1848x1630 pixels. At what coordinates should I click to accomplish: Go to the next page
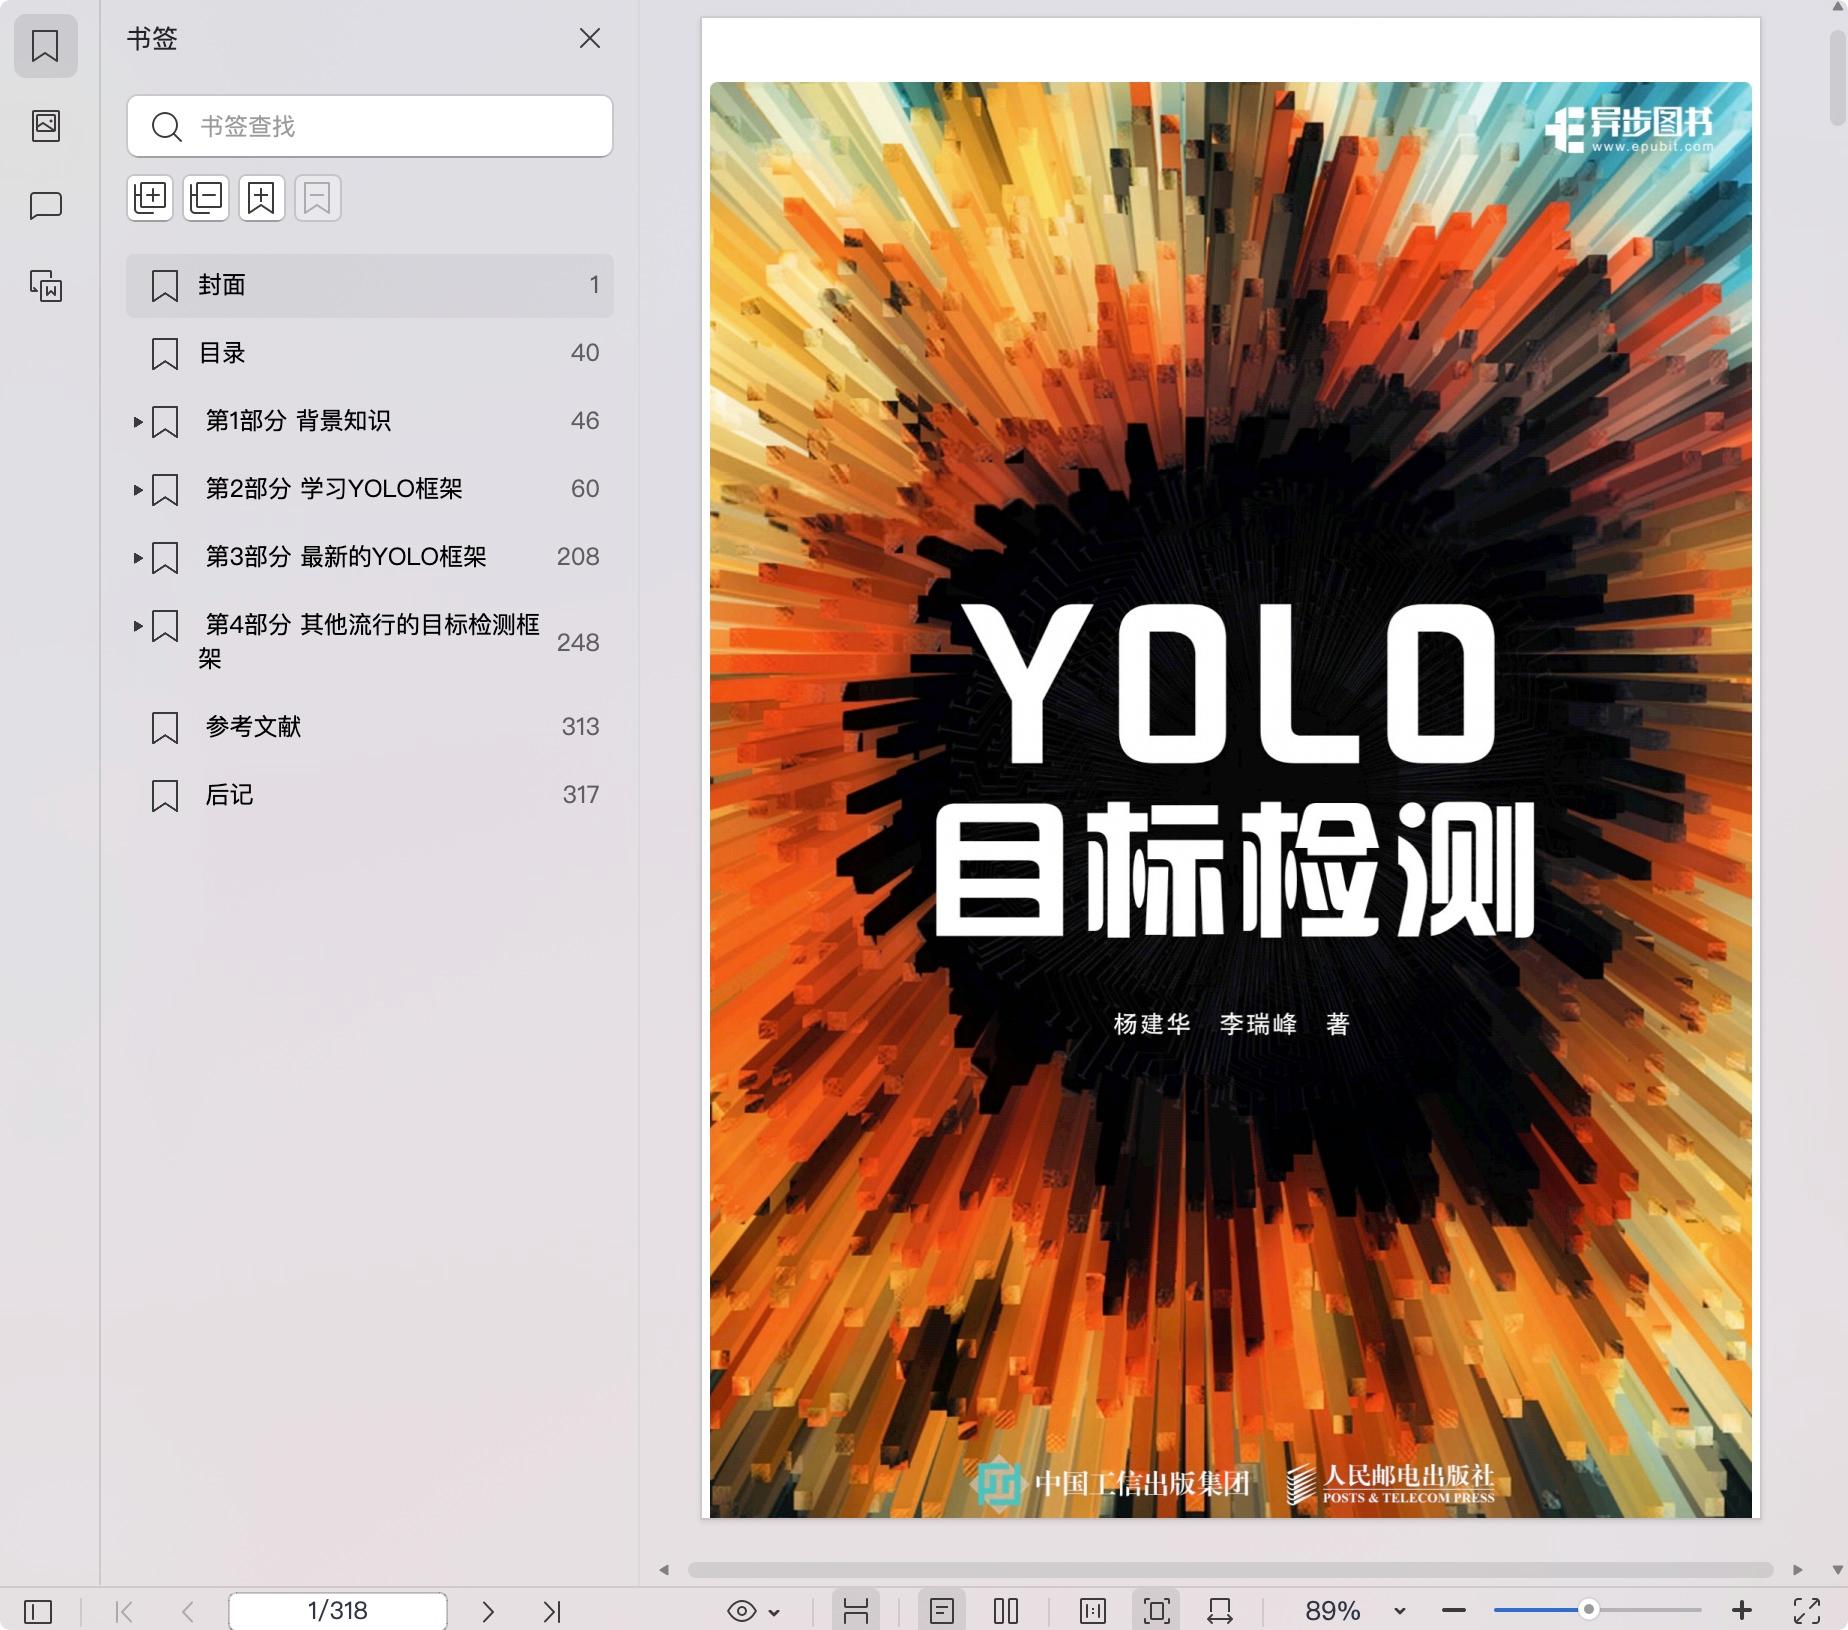click(x=488, y=1612)
